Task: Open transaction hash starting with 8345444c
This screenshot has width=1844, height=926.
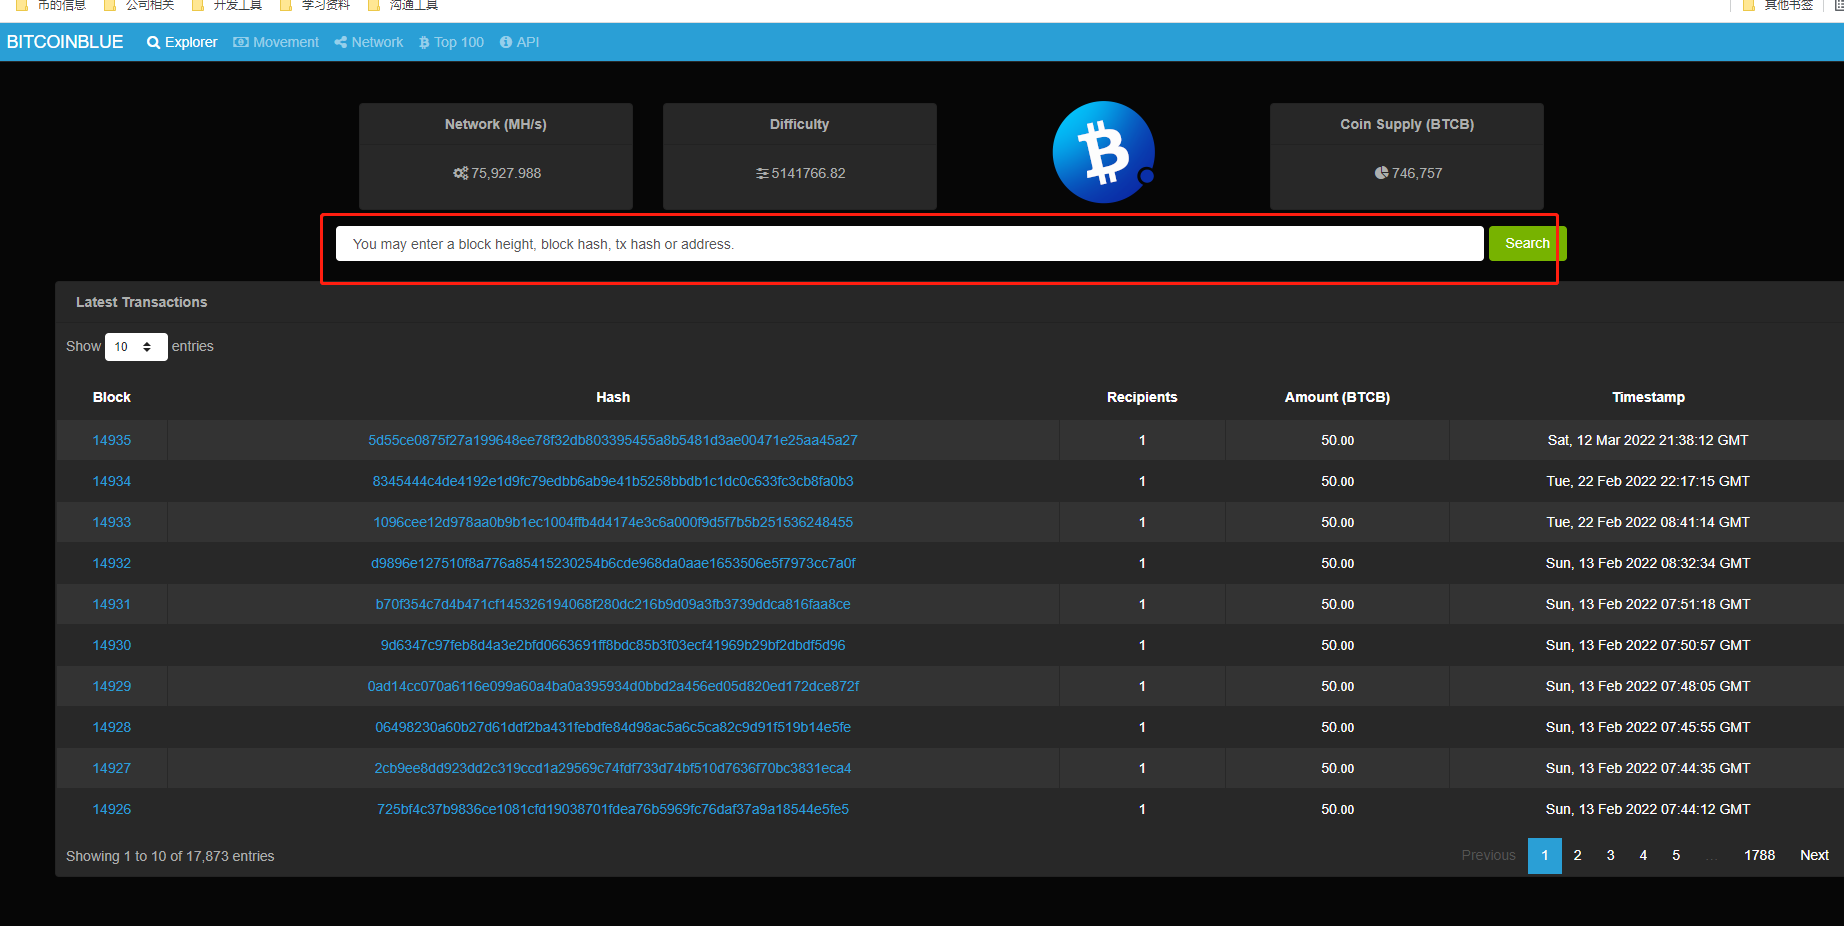Action: 612,481
